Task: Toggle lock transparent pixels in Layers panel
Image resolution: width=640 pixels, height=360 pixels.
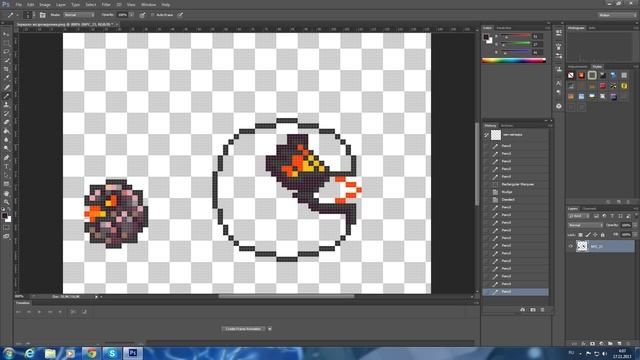Action: (580, 235)
